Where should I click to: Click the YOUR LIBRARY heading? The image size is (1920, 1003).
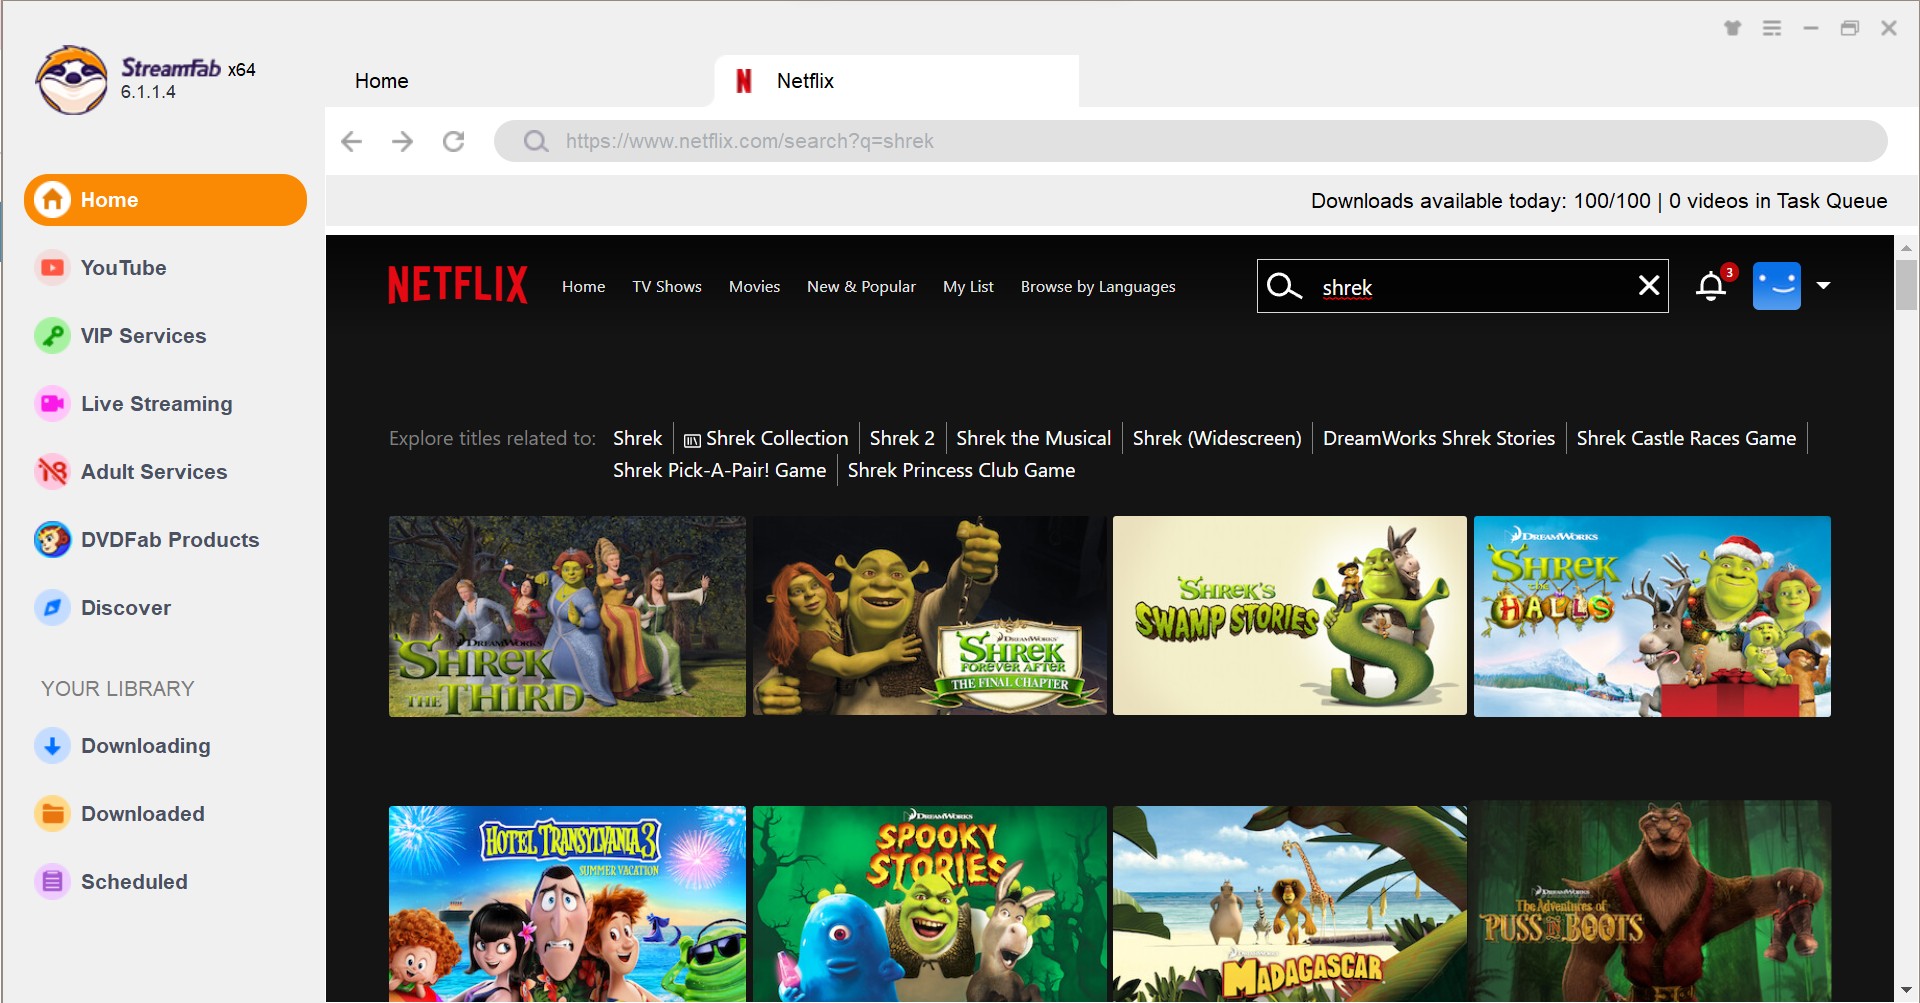(118, 689)
